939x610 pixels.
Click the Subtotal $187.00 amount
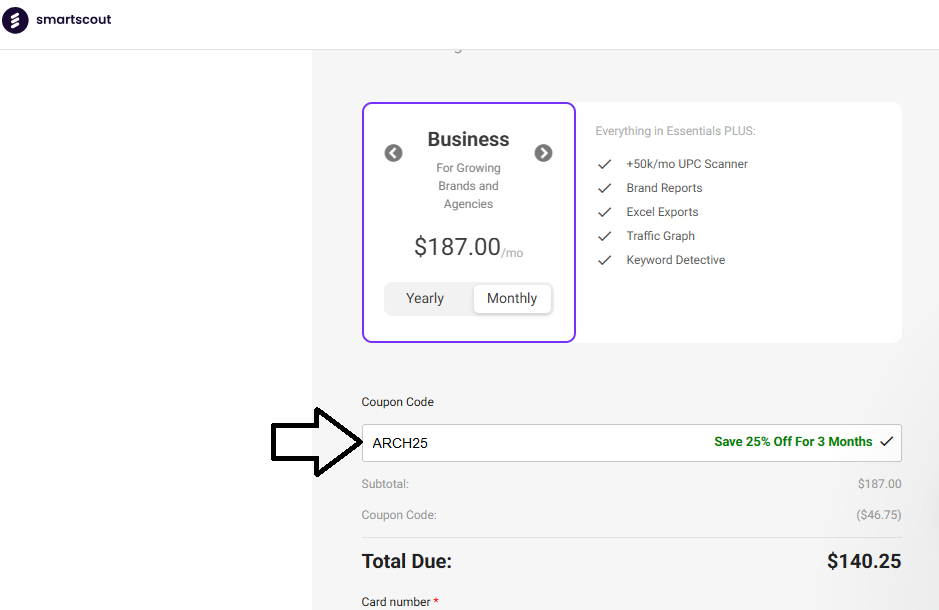click(x=879, y=484)
